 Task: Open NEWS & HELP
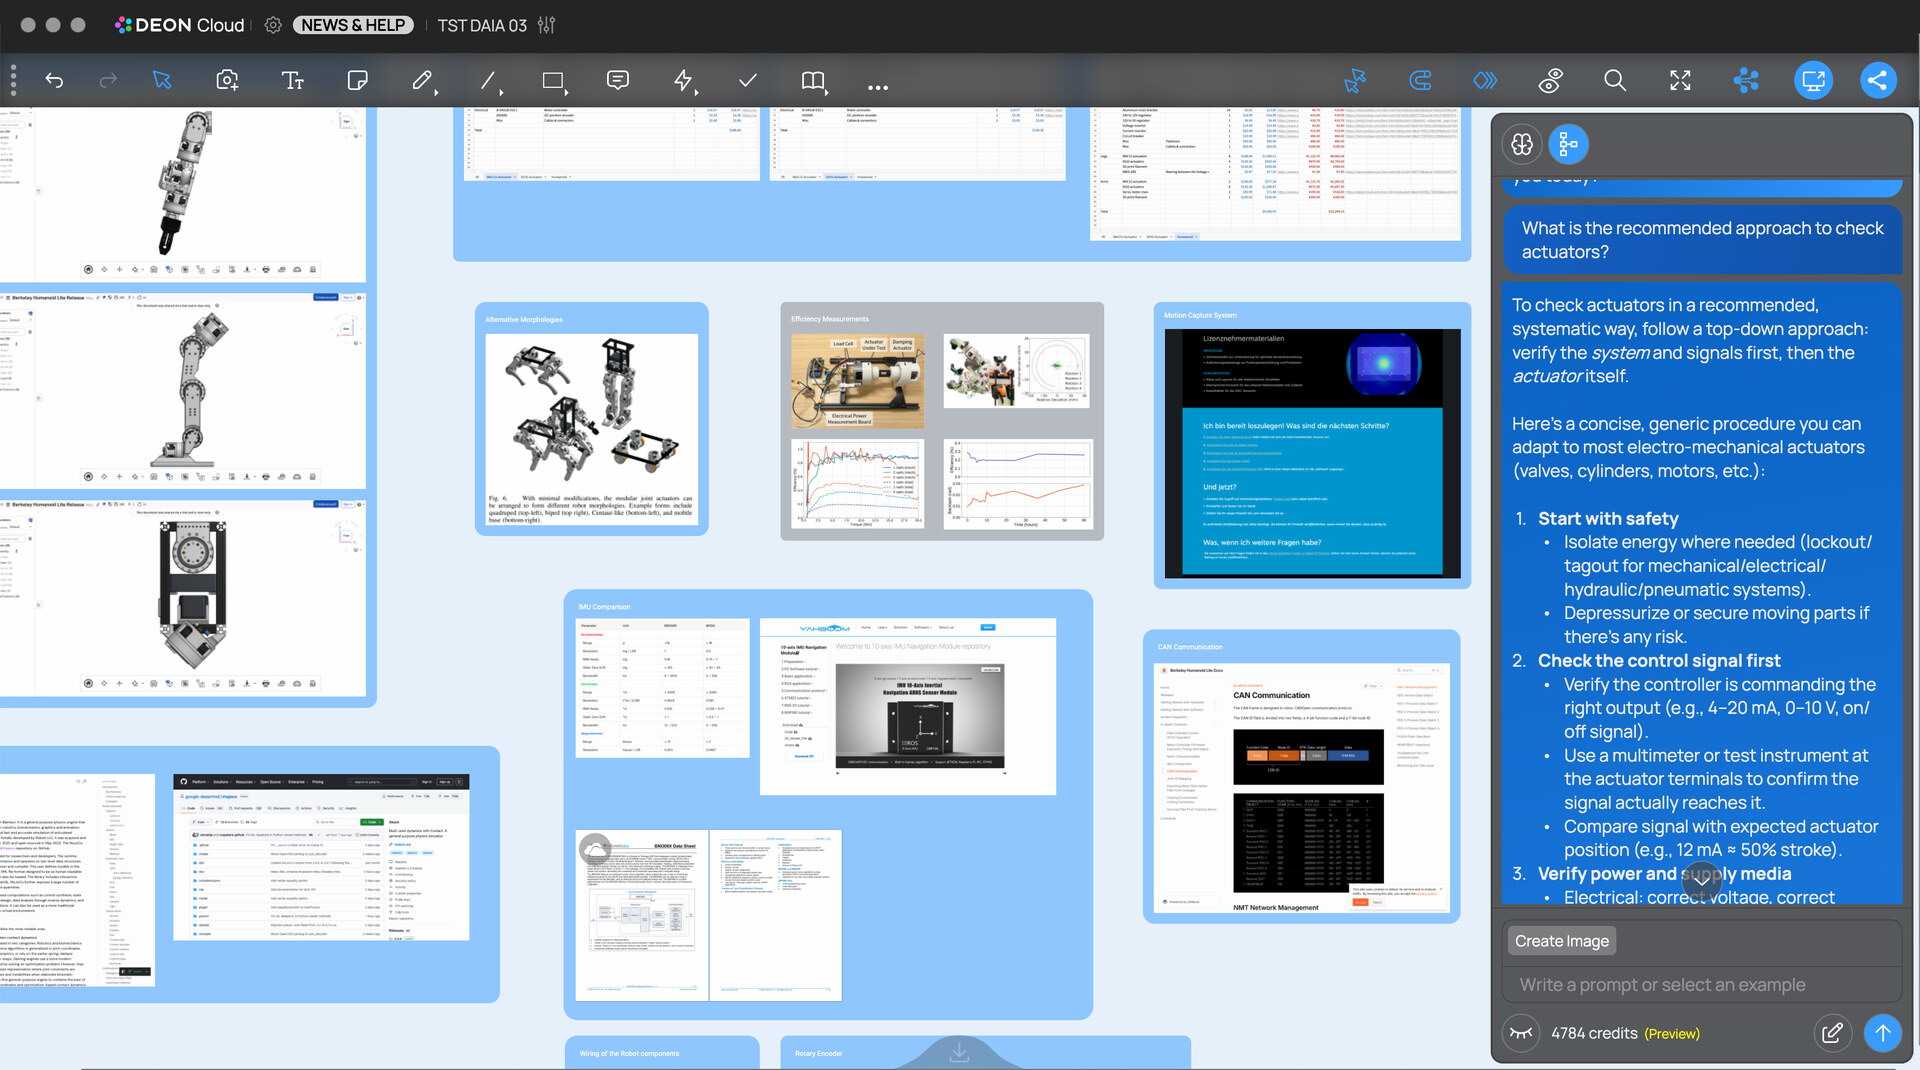click(353, 25)
